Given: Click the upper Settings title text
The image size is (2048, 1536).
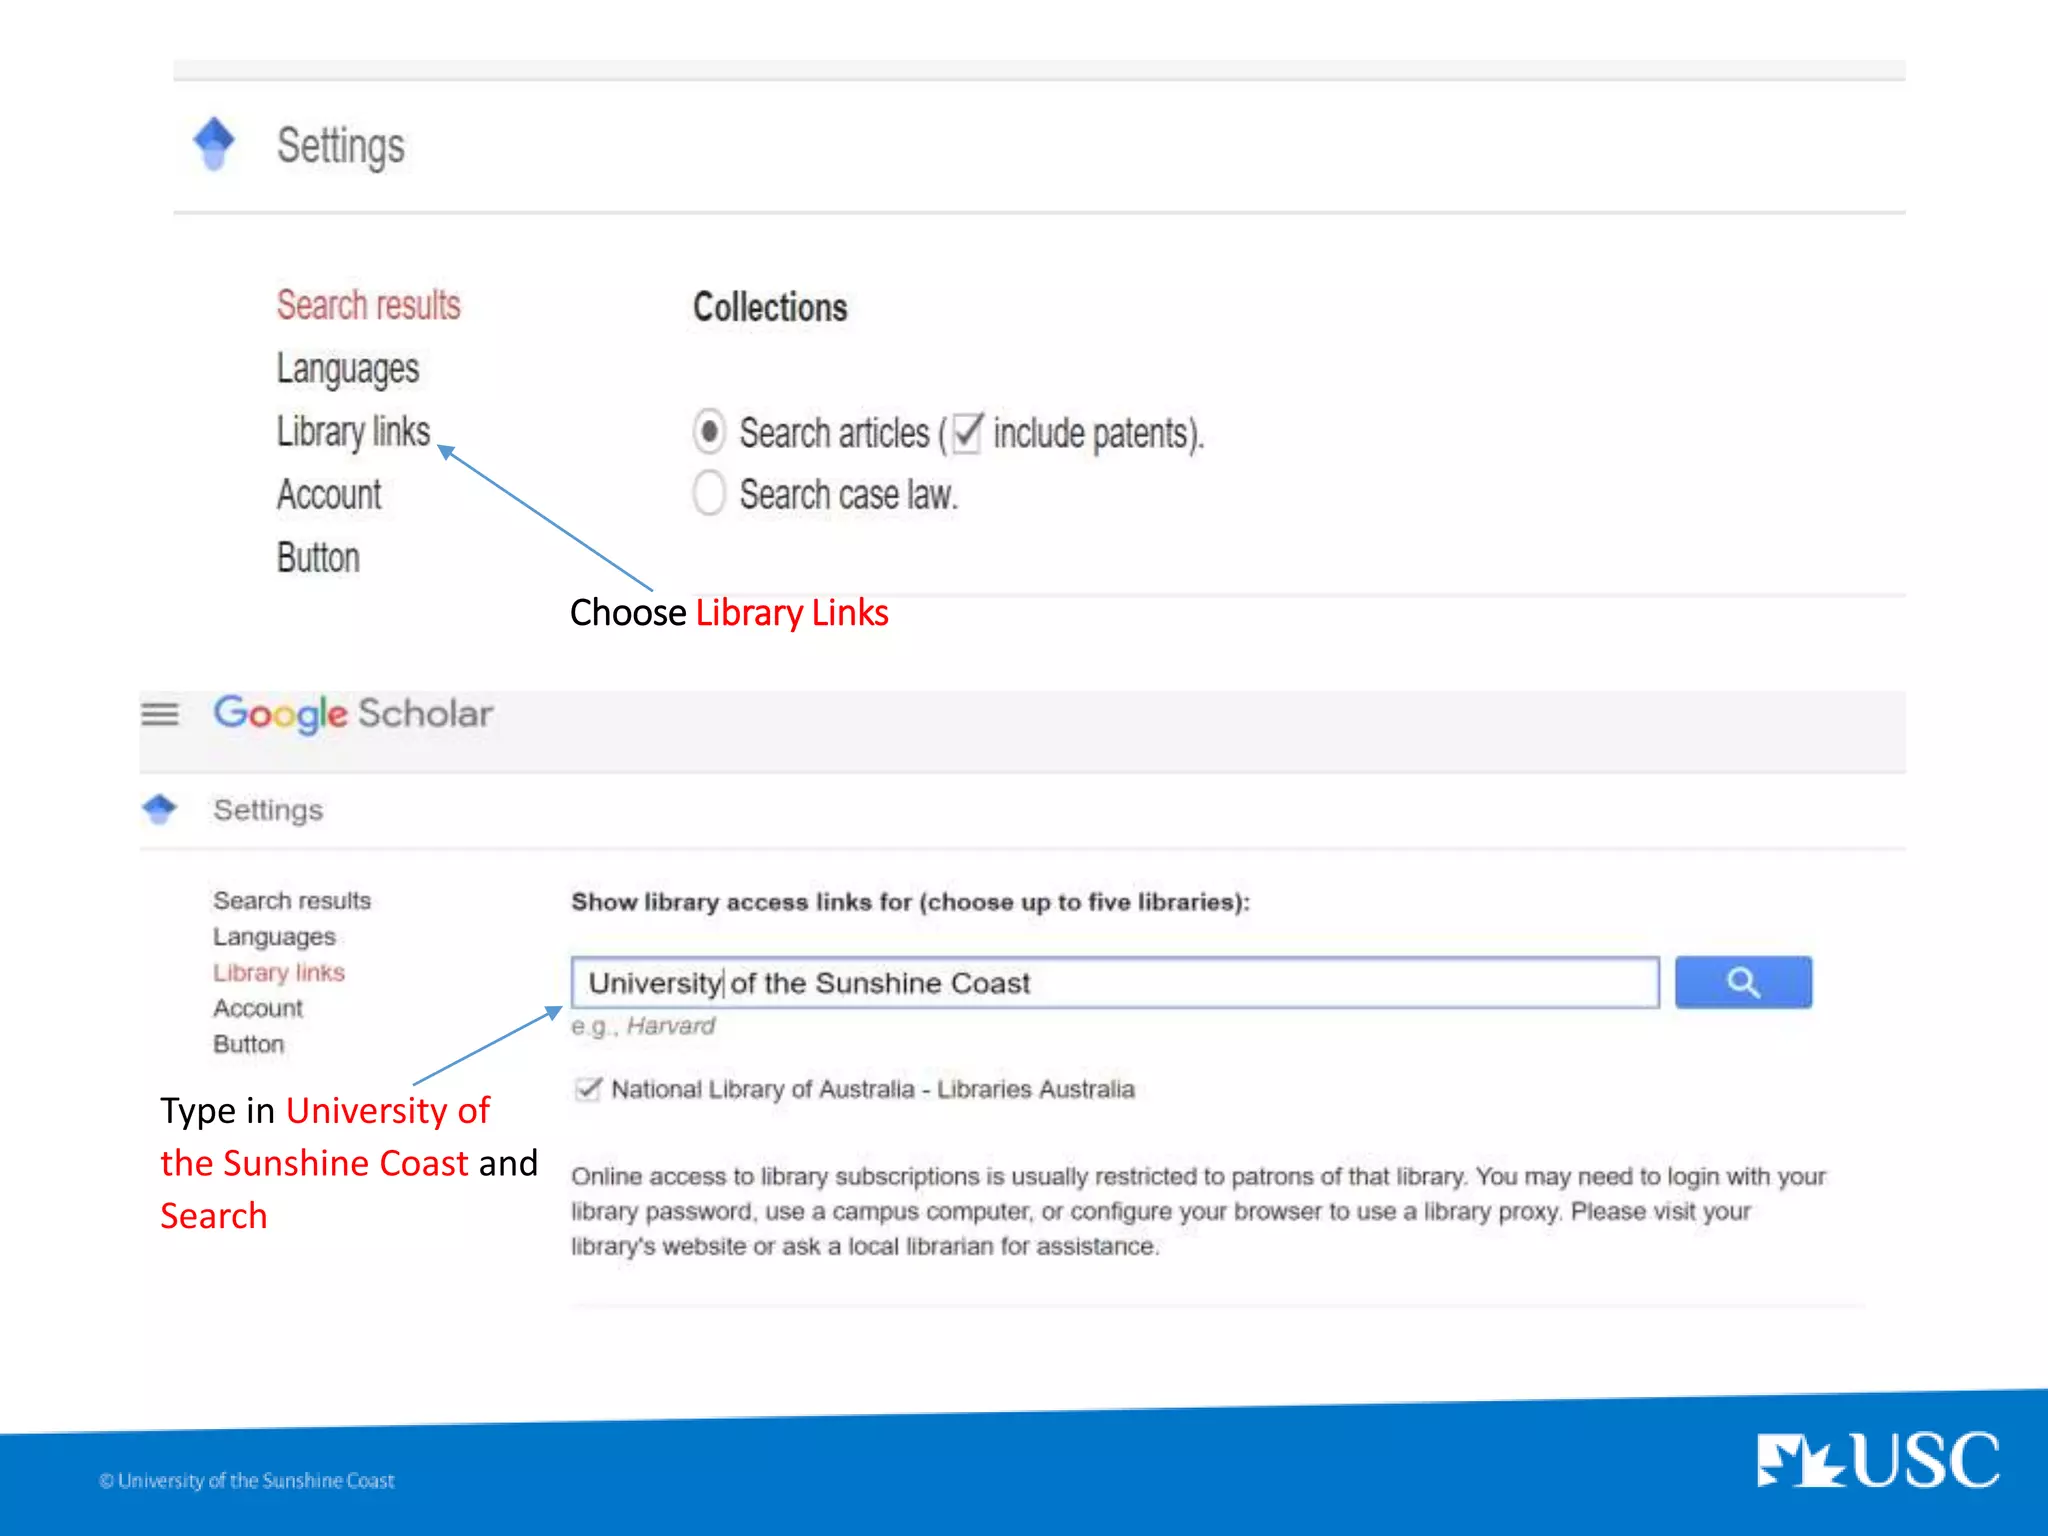Looking at the screenshot, I should click(x=340, y=146).
